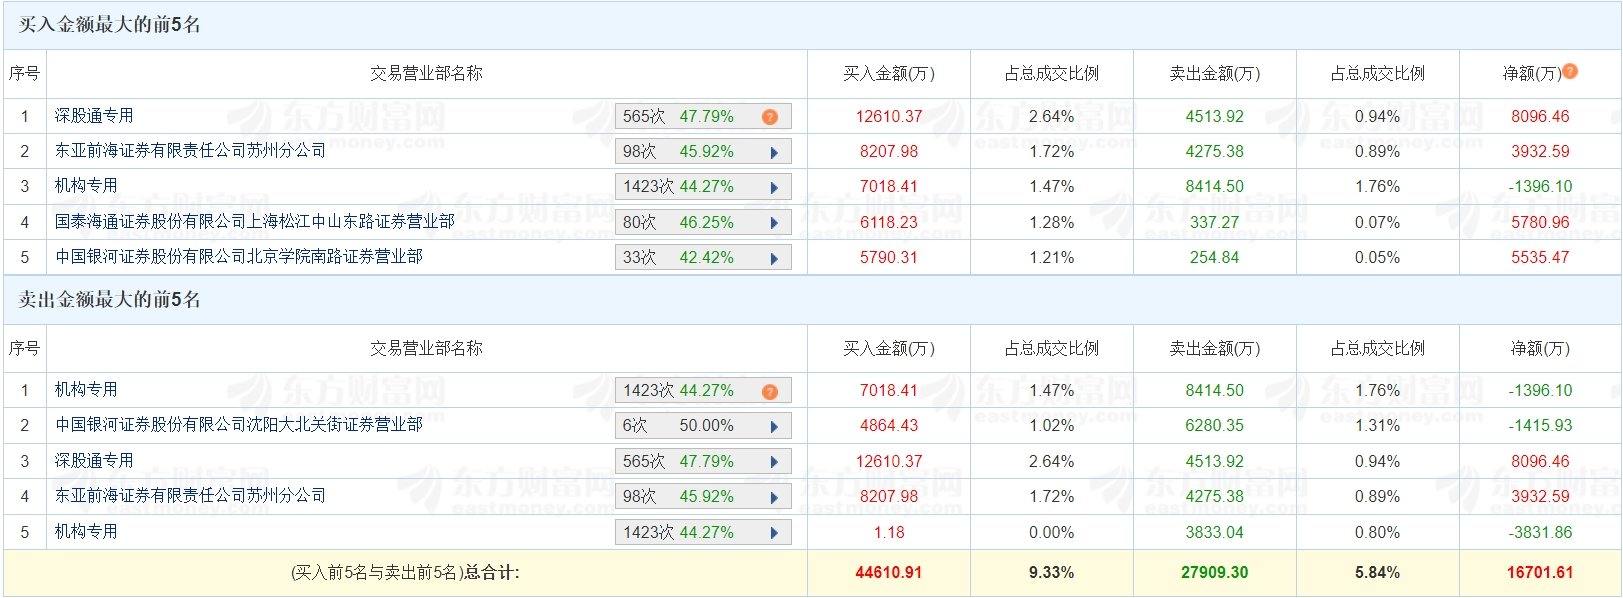Expand arrow for 东亚前海证券苏州分公司 in buy table
This screenshot has width=1623, height=598.
774,152
